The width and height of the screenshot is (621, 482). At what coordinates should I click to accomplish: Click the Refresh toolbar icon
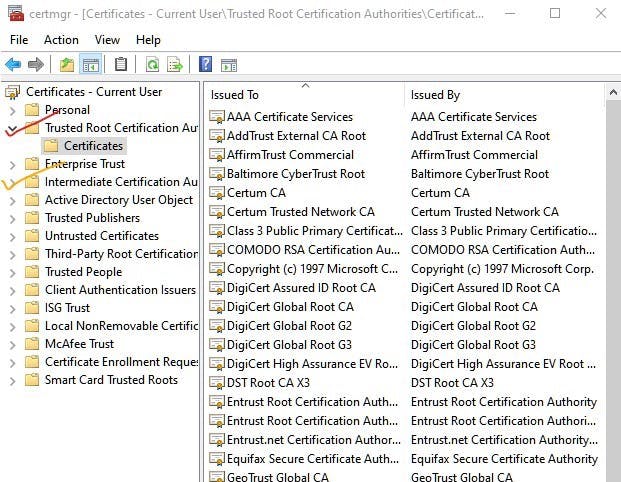point(152,65)
